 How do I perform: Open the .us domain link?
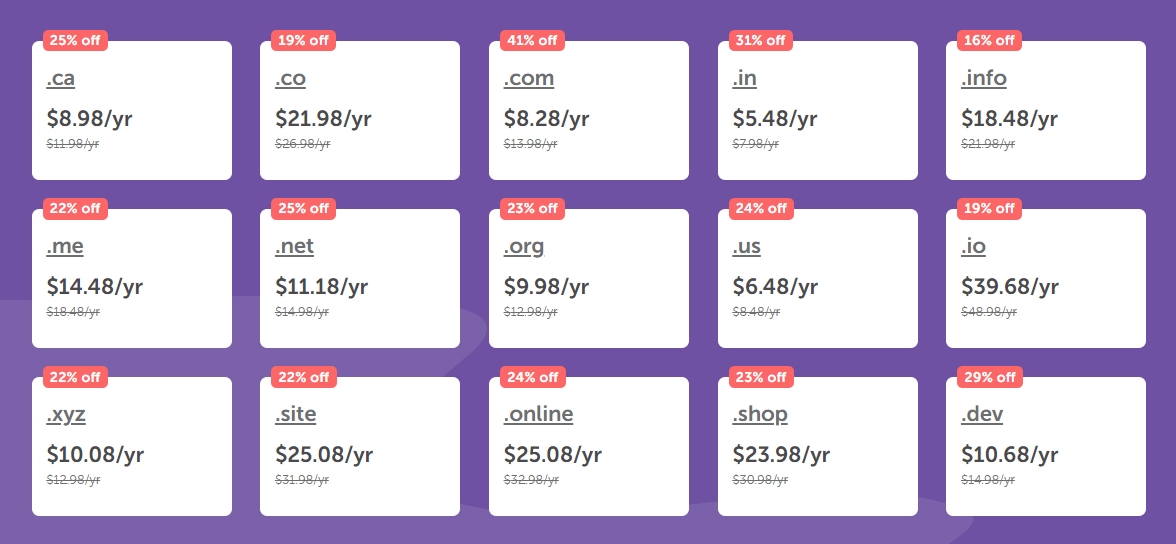(746, 246)
